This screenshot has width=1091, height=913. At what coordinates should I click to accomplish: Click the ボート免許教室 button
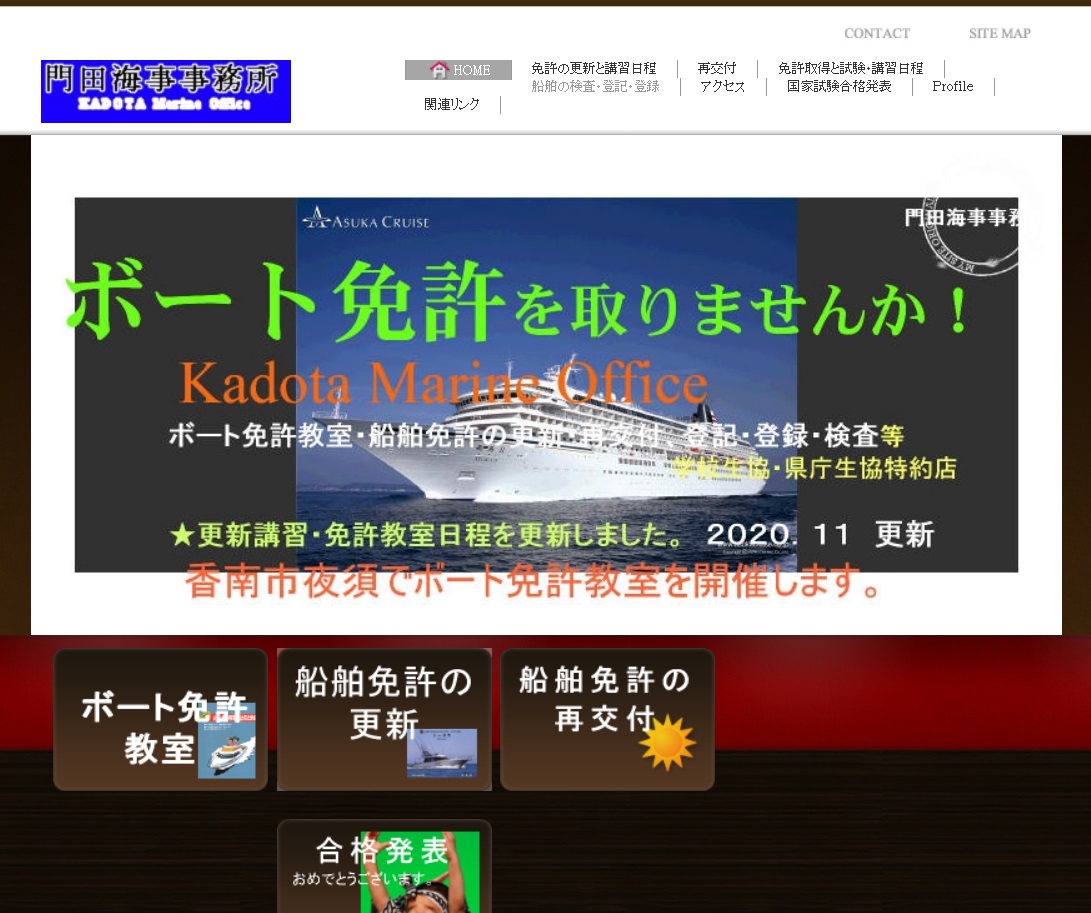pos(160,720)
